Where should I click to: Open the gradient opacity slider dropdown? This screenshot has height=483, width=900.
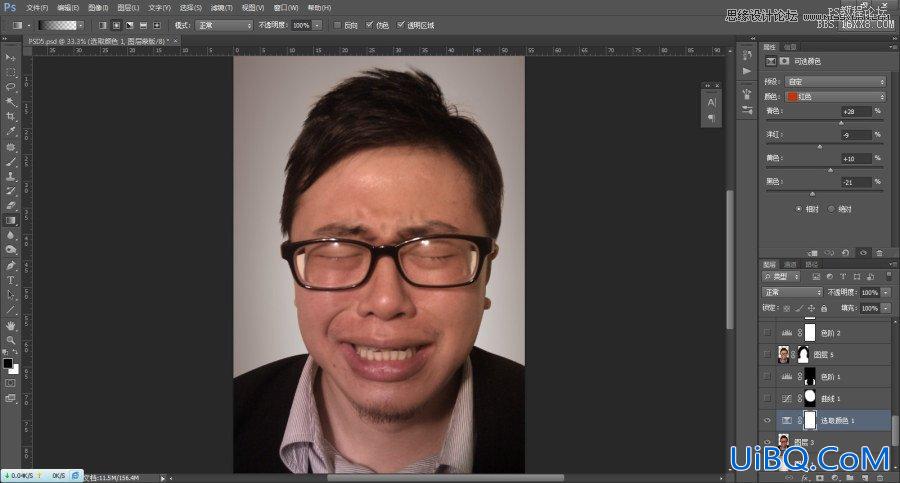coord(317,25)
